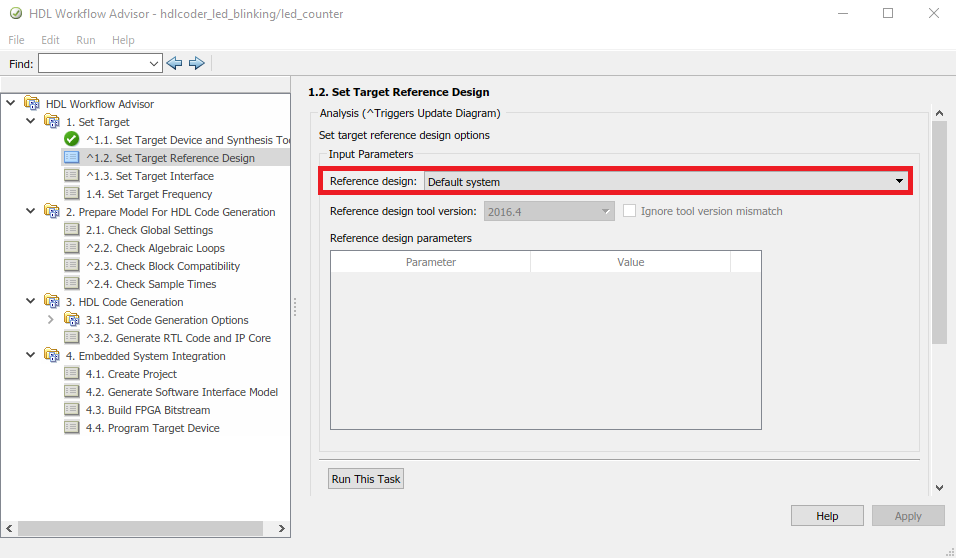Open the File menu

(x=16, y=40)
